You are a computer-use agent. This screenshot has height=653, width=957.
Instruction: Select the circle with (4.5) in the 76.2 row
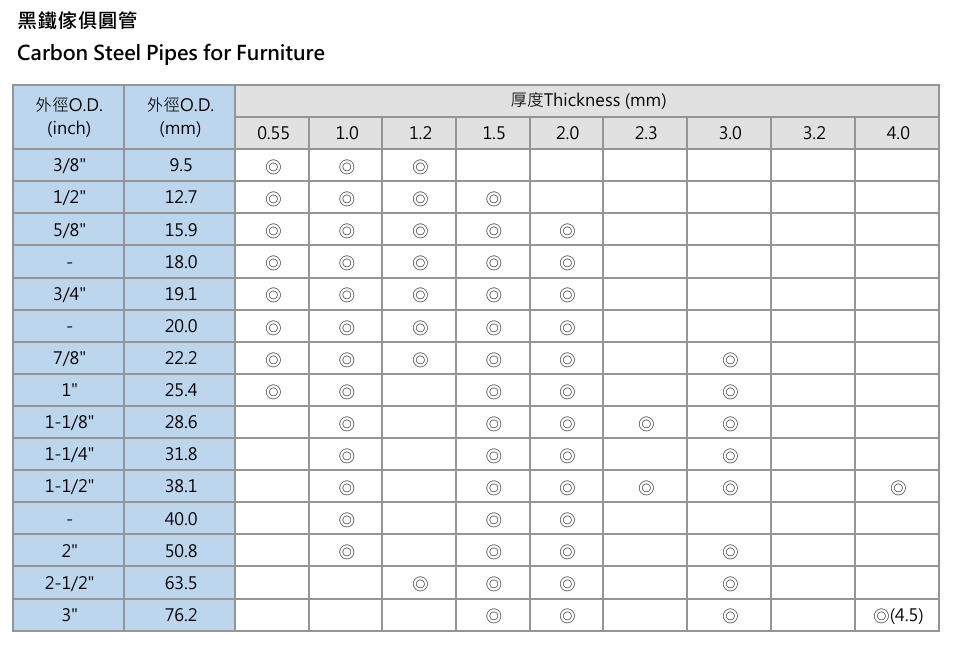tap(898, 615)
